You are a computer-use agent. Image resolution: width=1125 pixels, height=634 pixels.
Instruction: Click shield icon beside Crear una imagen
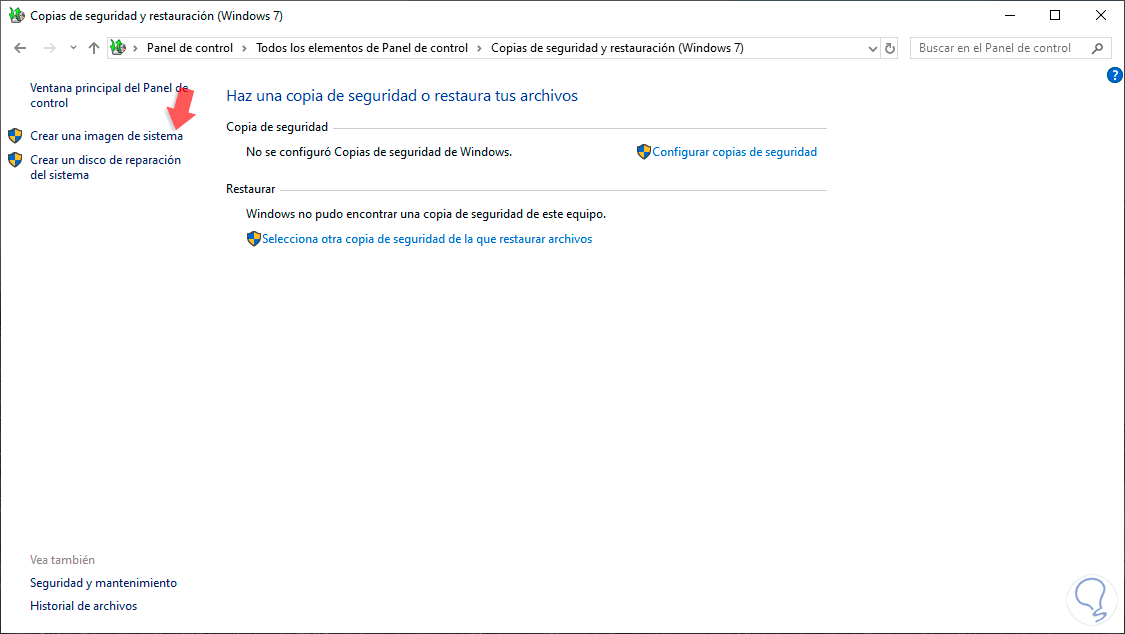coord(15,136)
